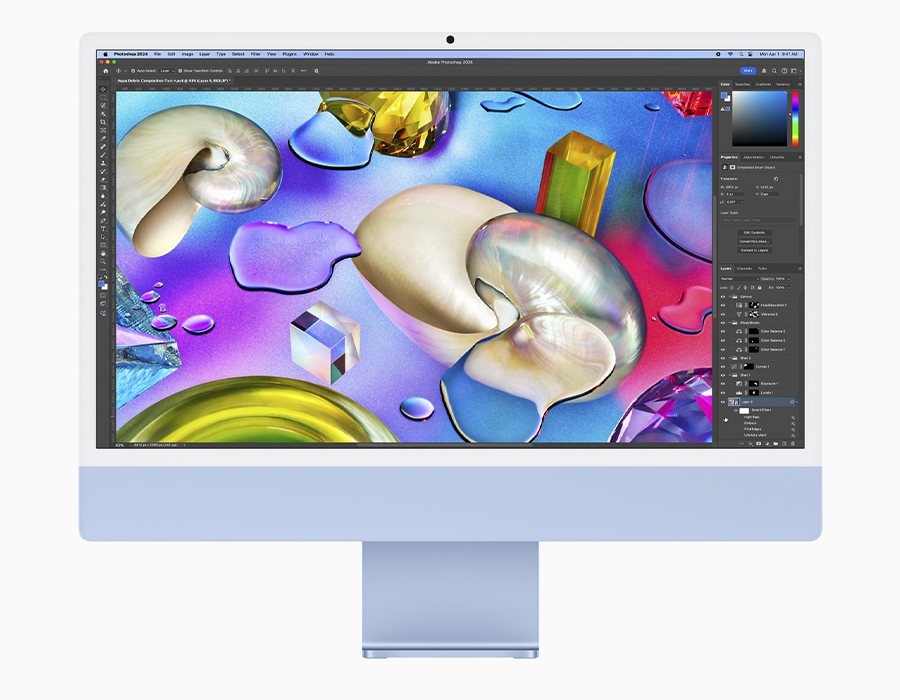
Task: Open the Normal blend mode dropdown
Action: pyautogui.click(x=740, y=279)
